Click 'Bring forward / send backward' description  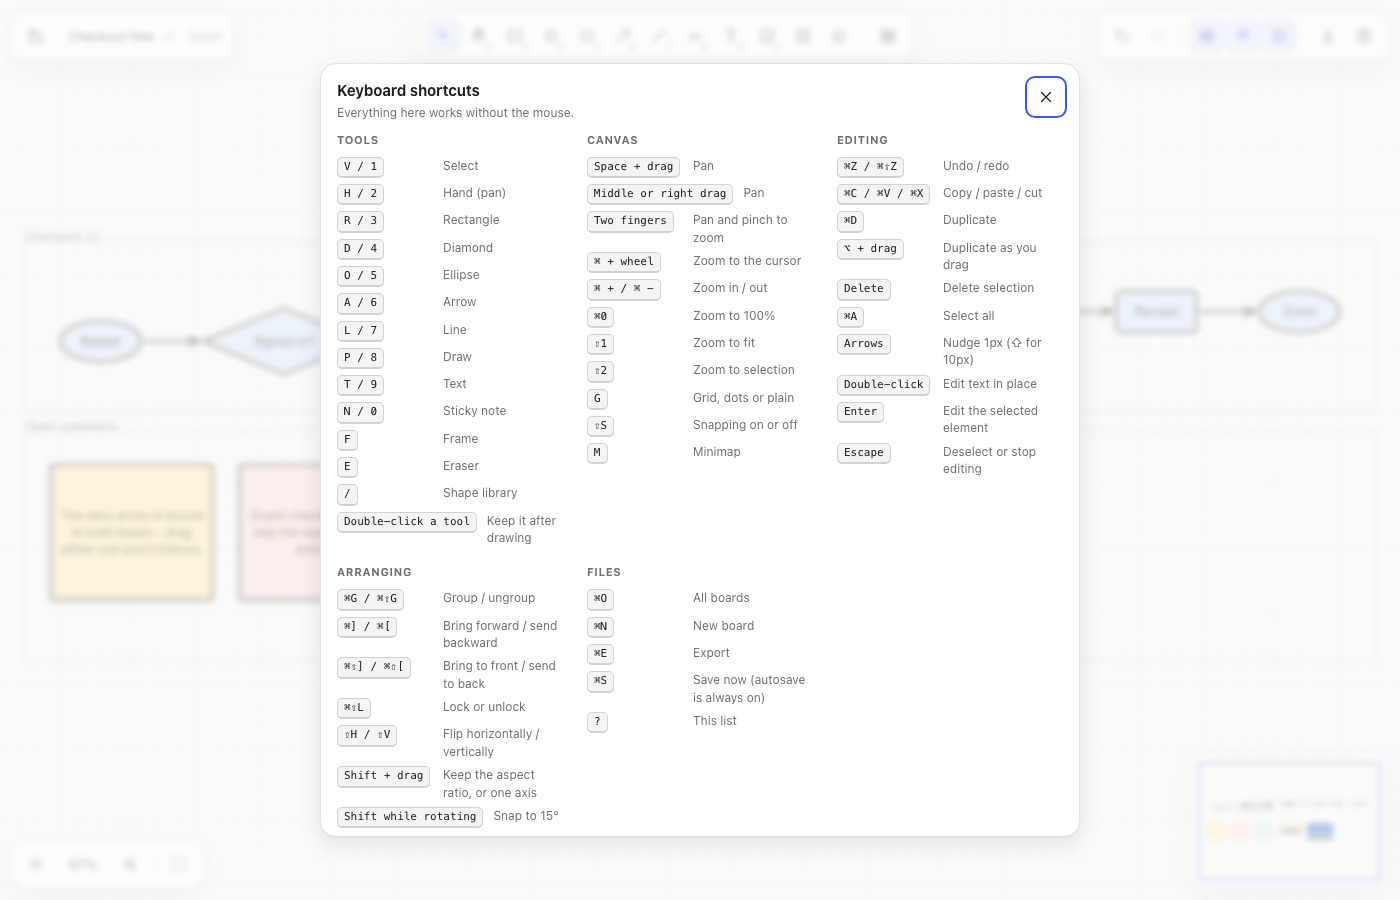click(x=500, y=634)
